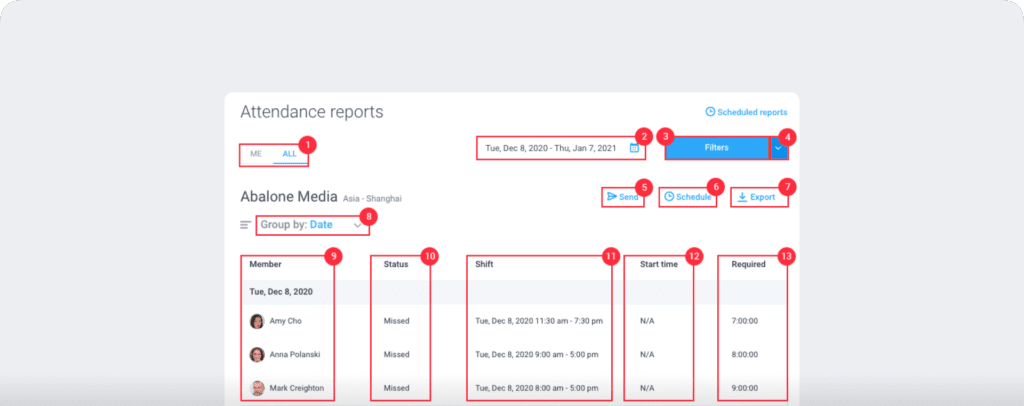Switch to the ALL tab

(289, 154)
